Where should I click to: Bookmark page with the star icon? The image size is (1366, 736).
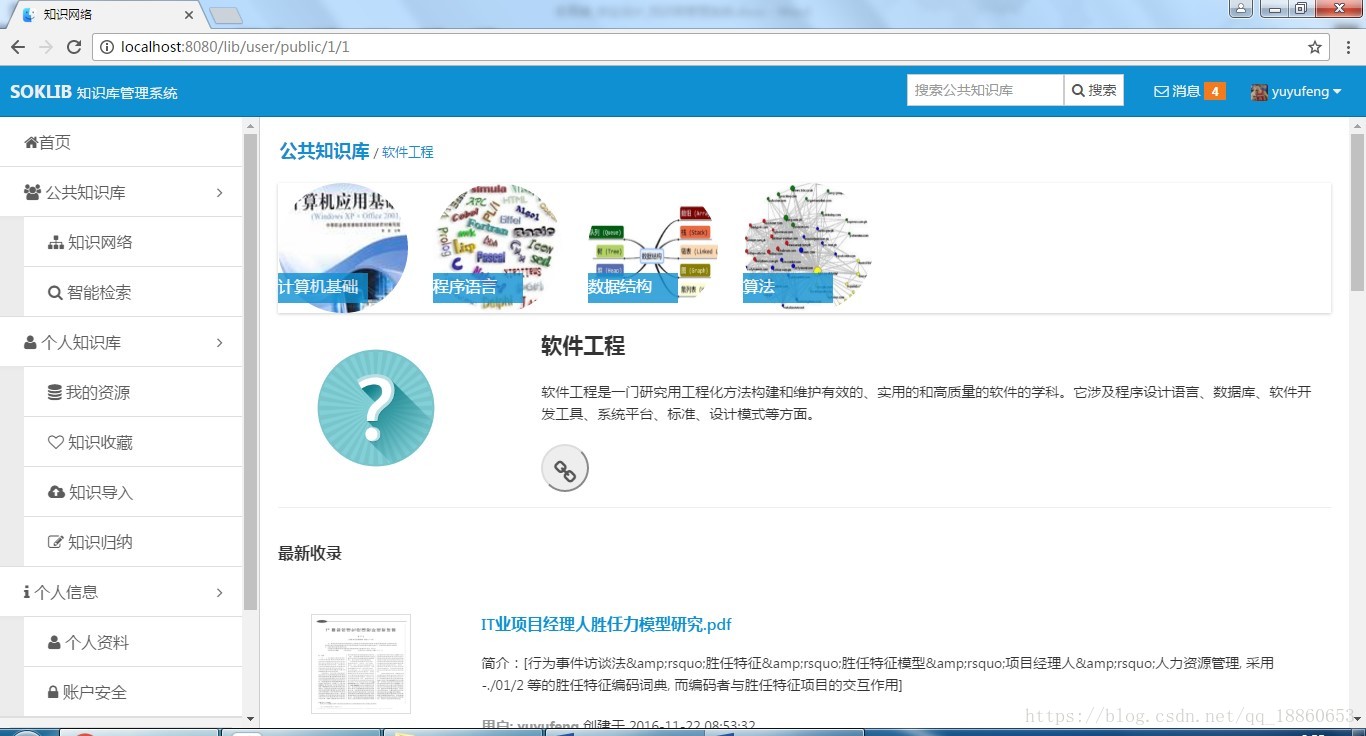(1315, 47)
